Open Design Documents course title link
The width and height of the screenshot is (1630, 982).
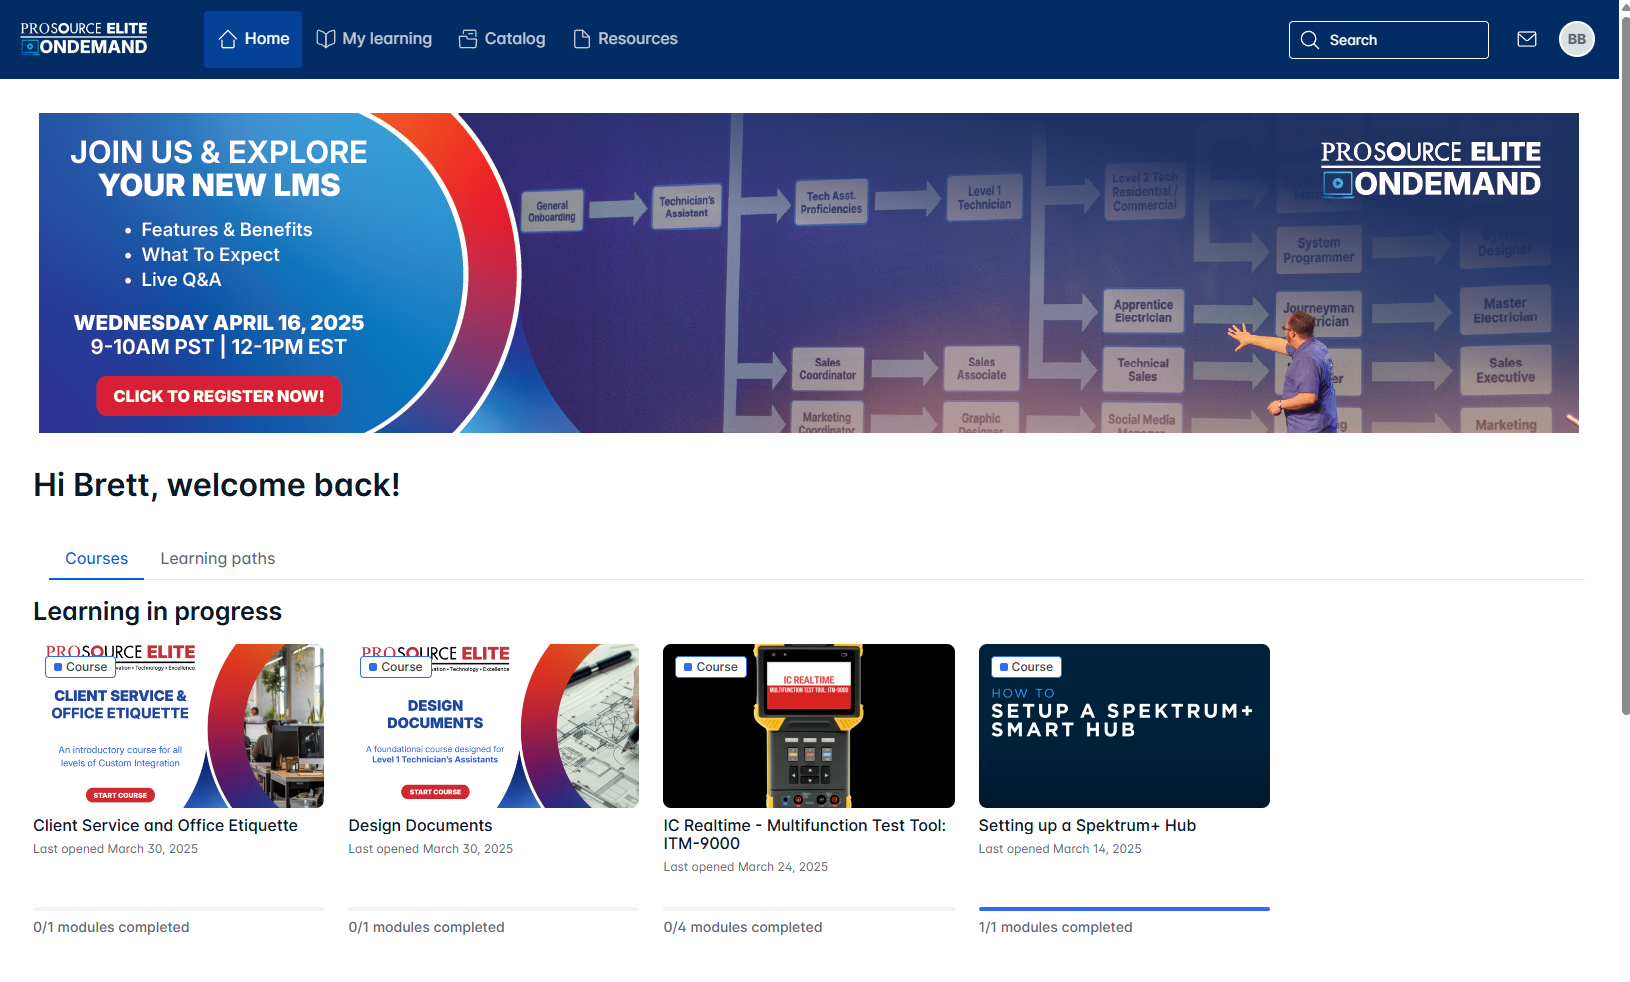[420, 825]
